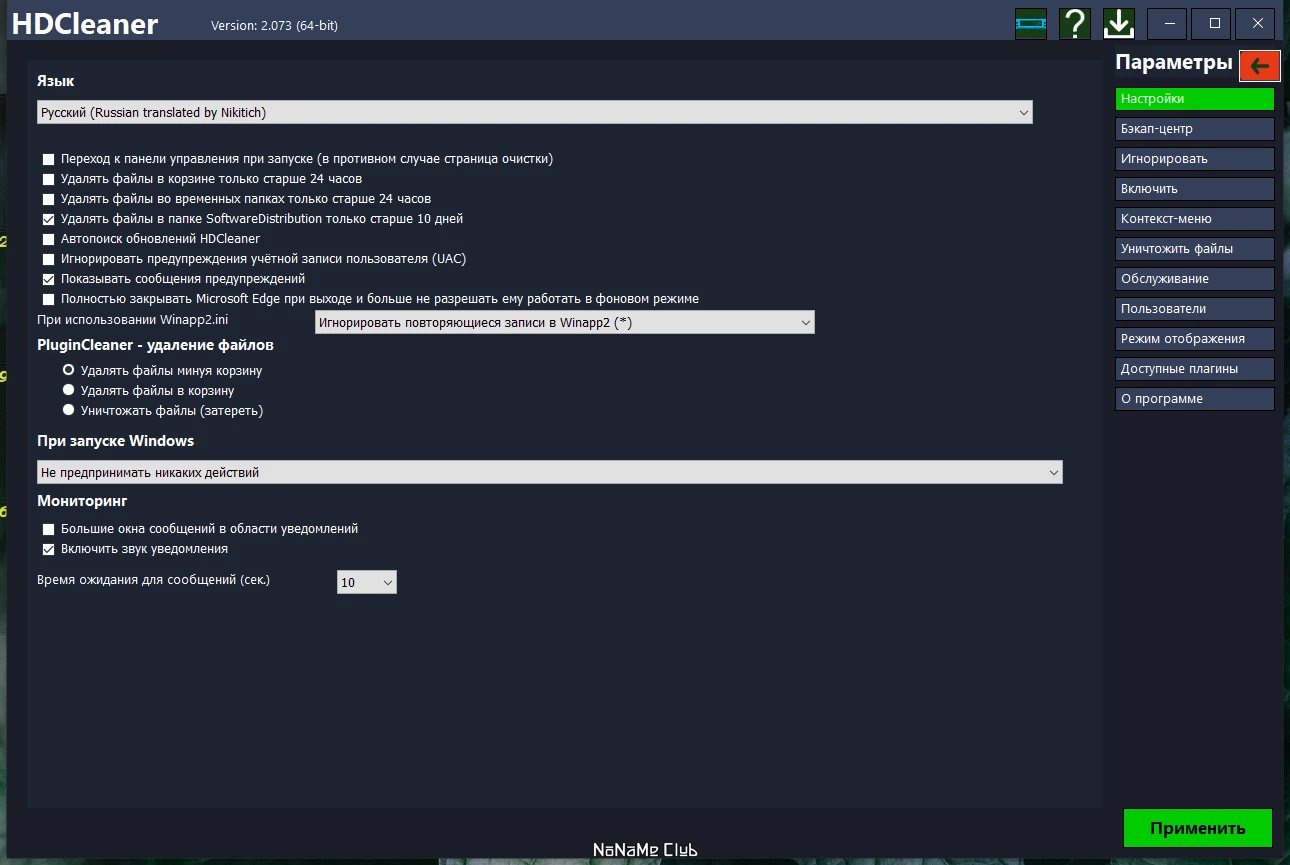This screenshot has width=1290, height=865.
Task: Toggle ignore UAC warnings checkbox
Action: (49, 259)
